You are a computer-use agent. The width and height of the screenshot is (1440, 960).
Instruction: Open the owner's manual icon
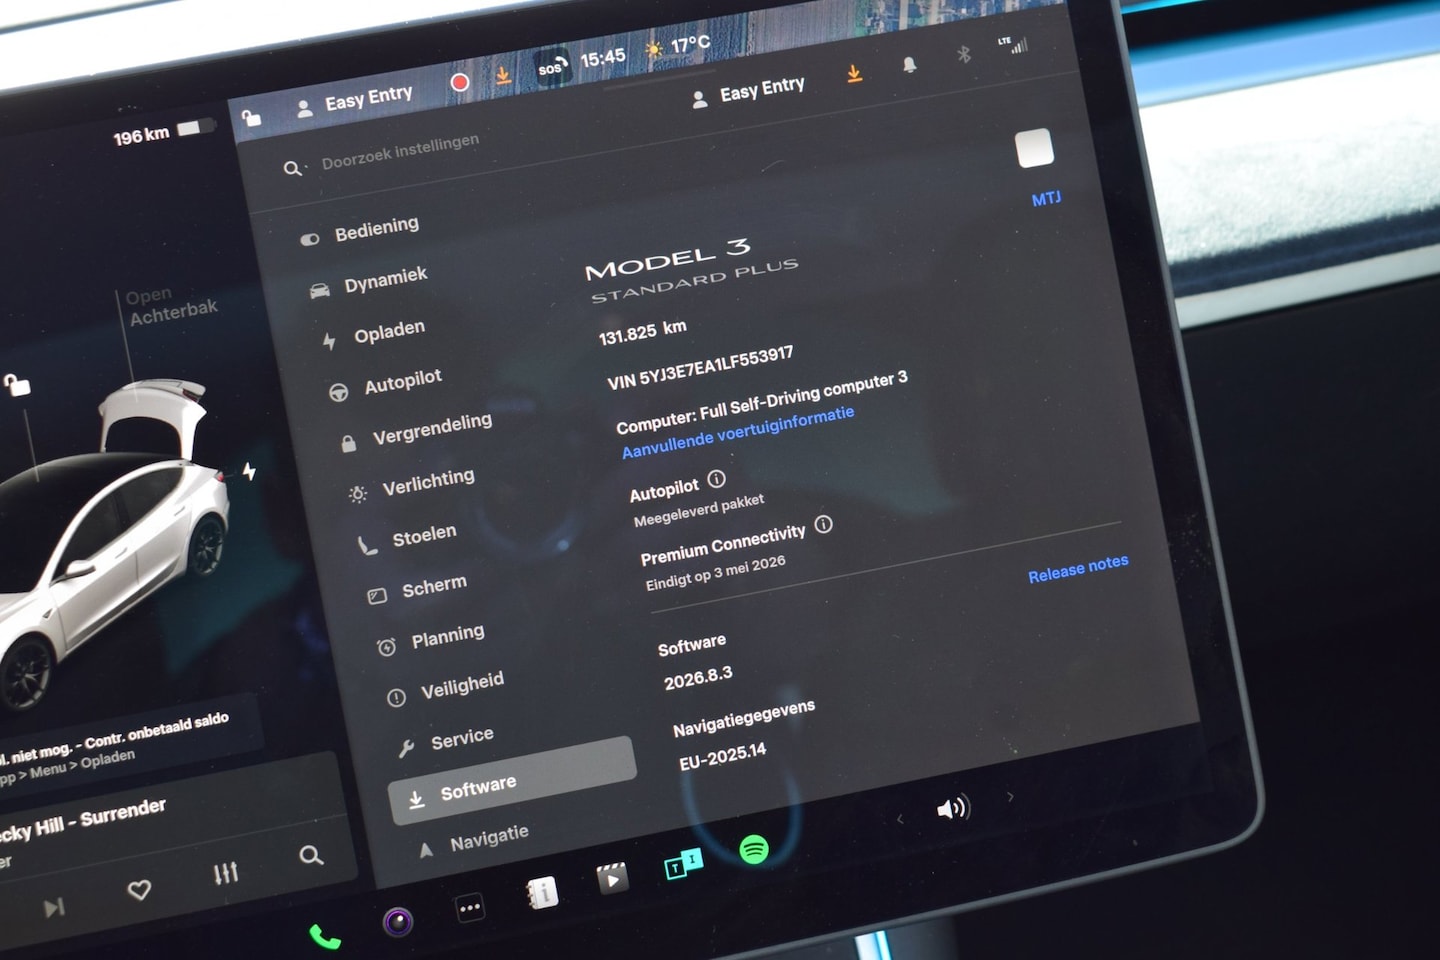click(x=542, y=892)
